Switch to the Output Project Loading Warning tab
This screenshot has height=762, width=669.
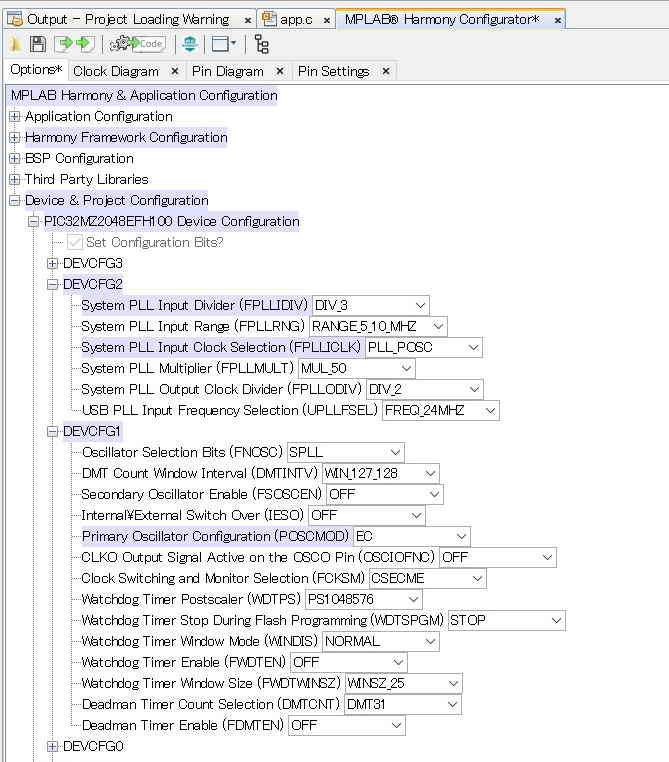[128, 19]
